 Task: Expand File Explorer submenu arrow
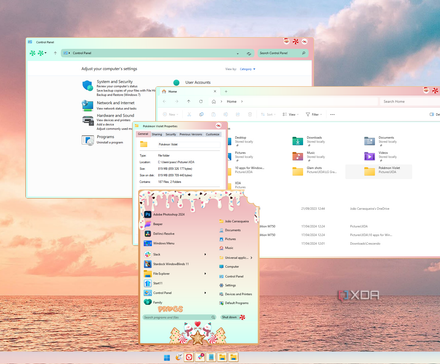pyautogui.click(x=205, y=274)
